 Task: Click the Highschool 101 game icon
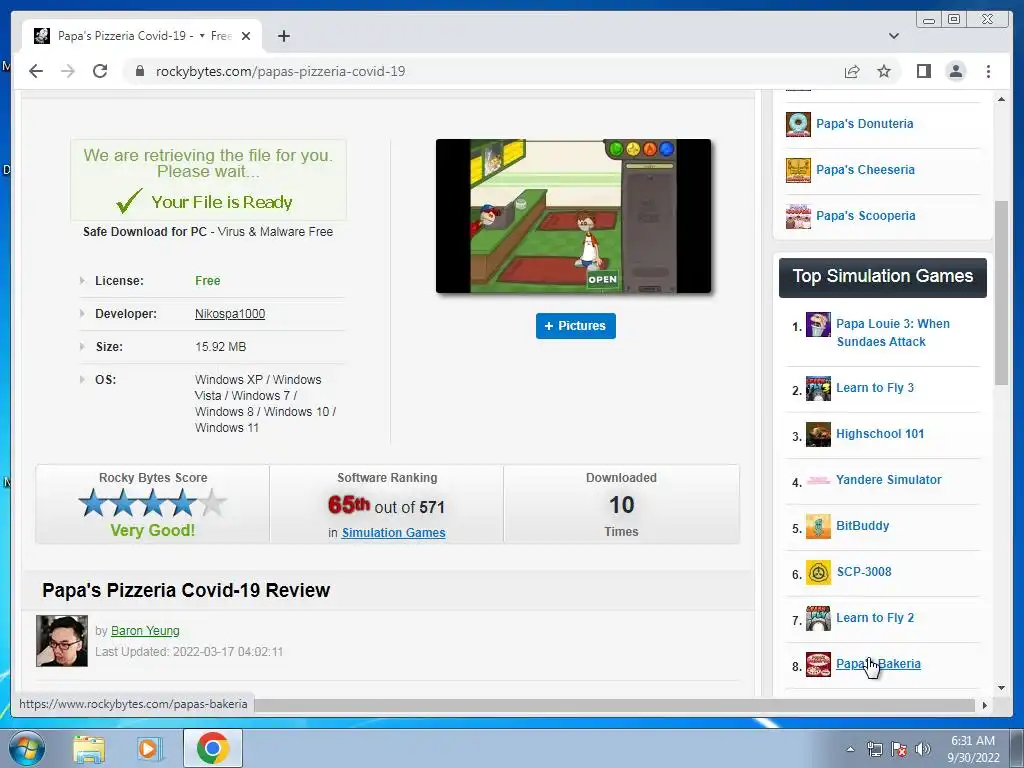(x=818, y=434)
